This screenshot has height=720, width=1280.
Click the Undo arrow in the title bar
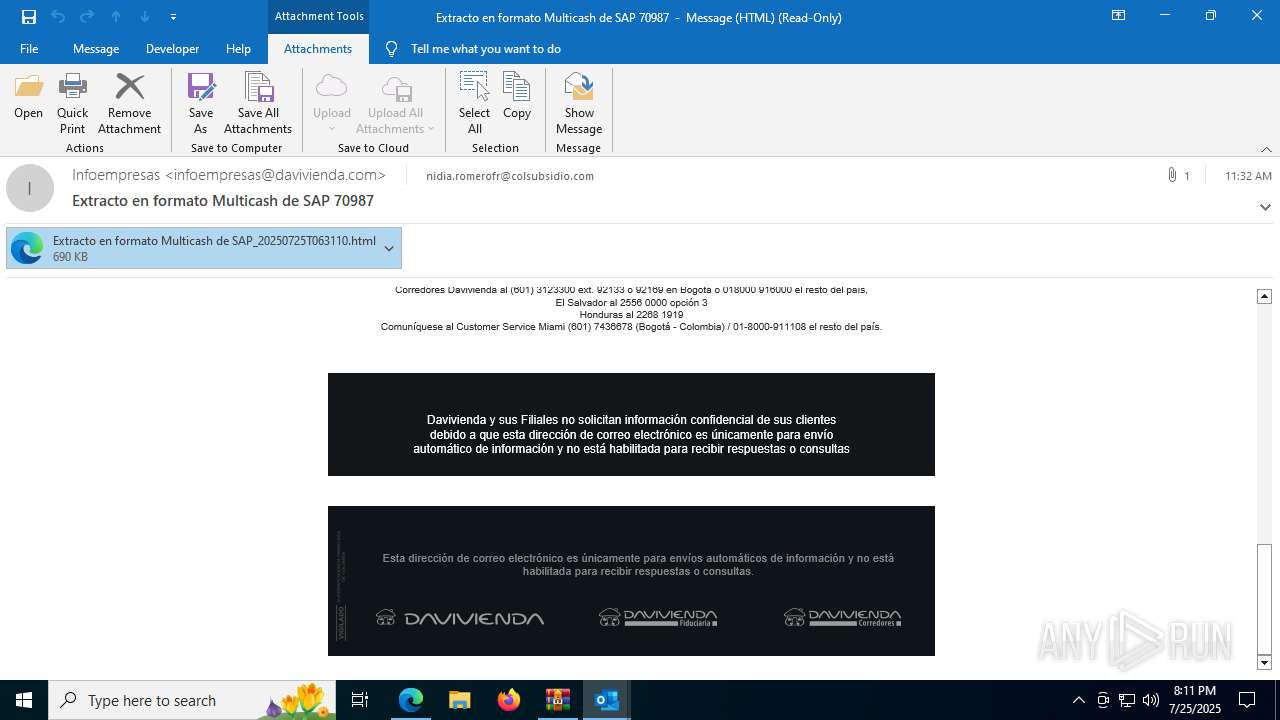pyautogui.click(x=57, y=17)
